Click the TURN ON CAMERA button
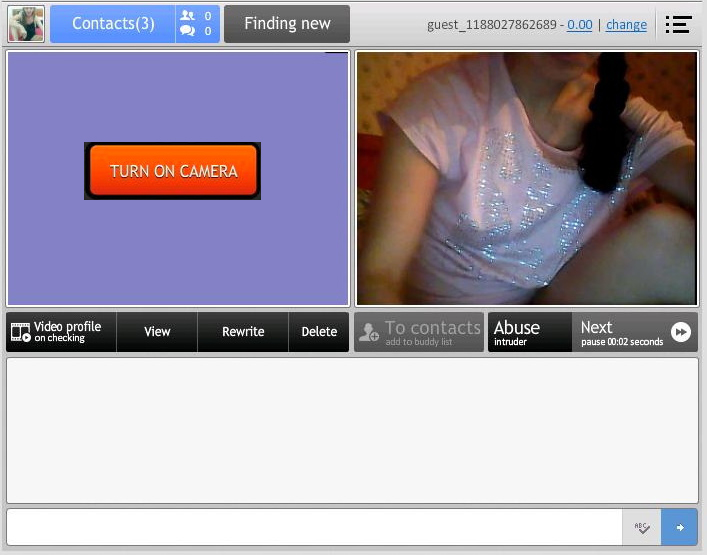 click(173, 171)
